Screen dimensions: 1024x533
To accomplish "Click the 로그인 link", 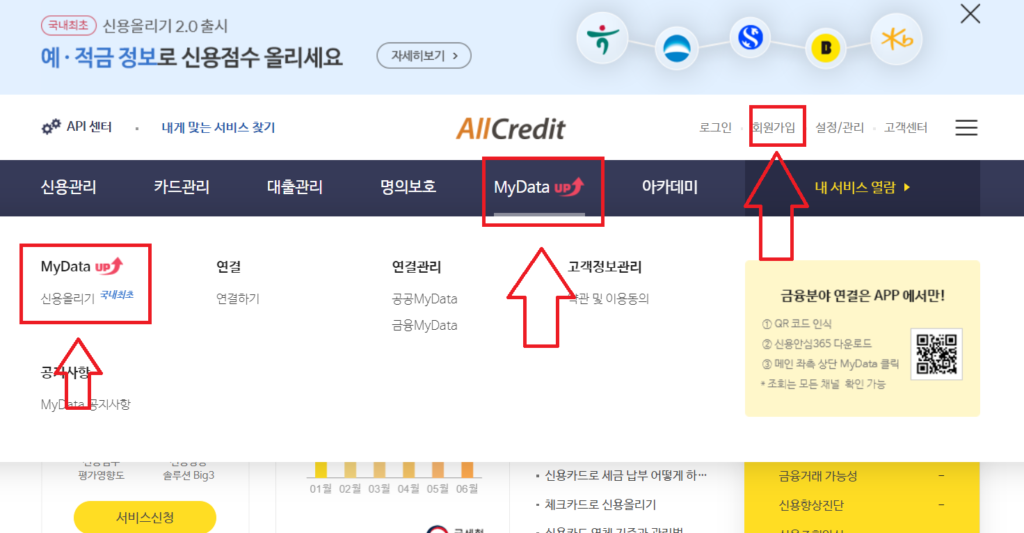I will point(715,127).
